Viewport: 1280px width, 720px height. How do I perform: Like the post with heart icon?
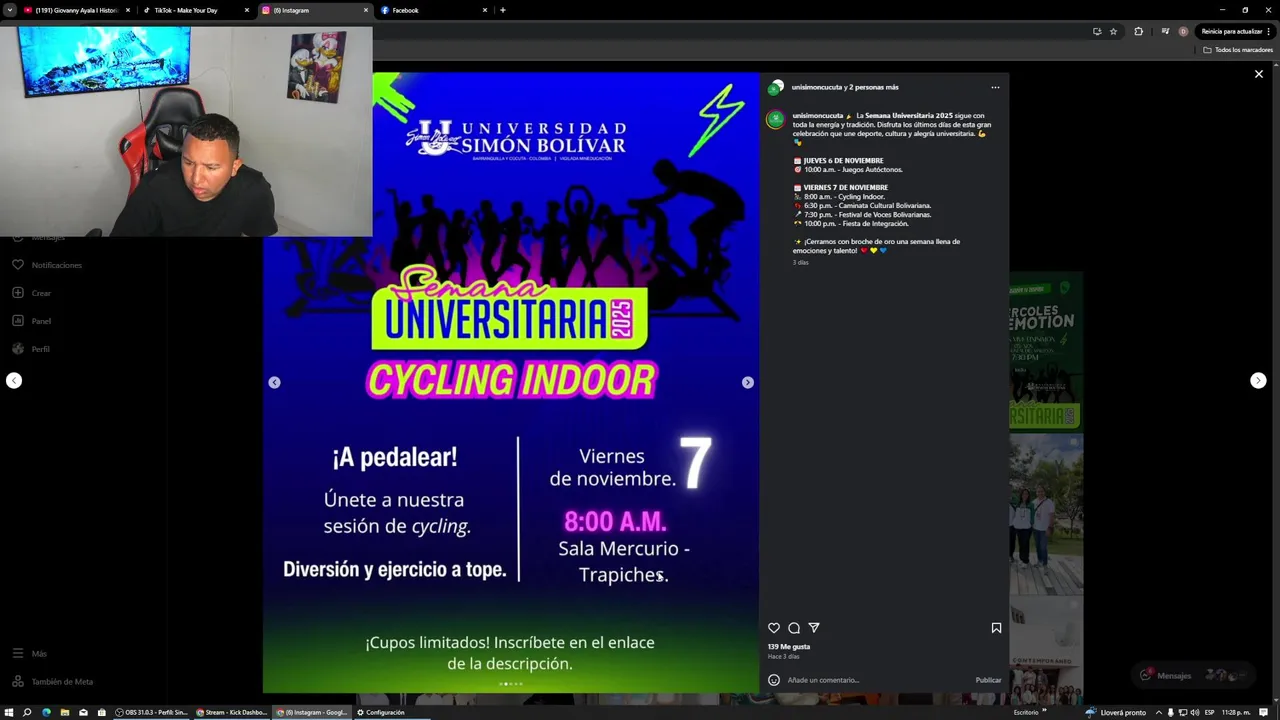(x=774, y=628)
